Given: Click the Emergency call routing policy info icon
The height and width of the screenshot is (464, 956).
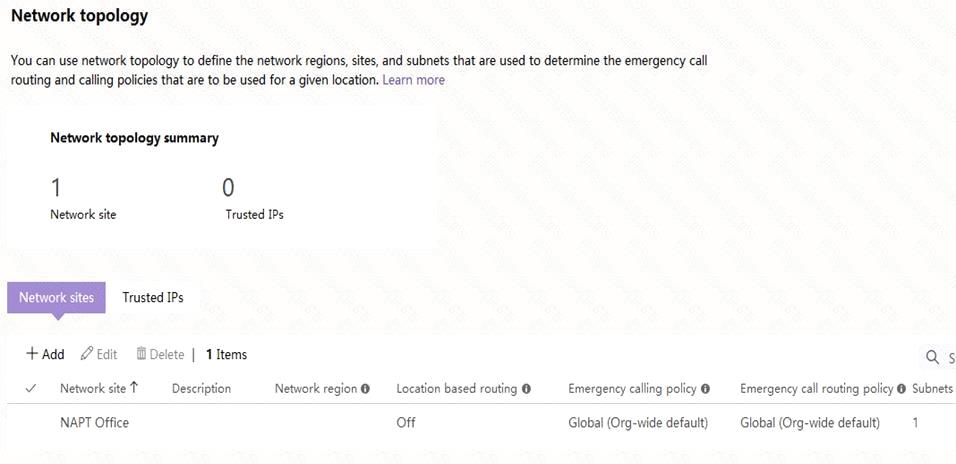Looking at the screenshot, I should [x=901, y=389].
